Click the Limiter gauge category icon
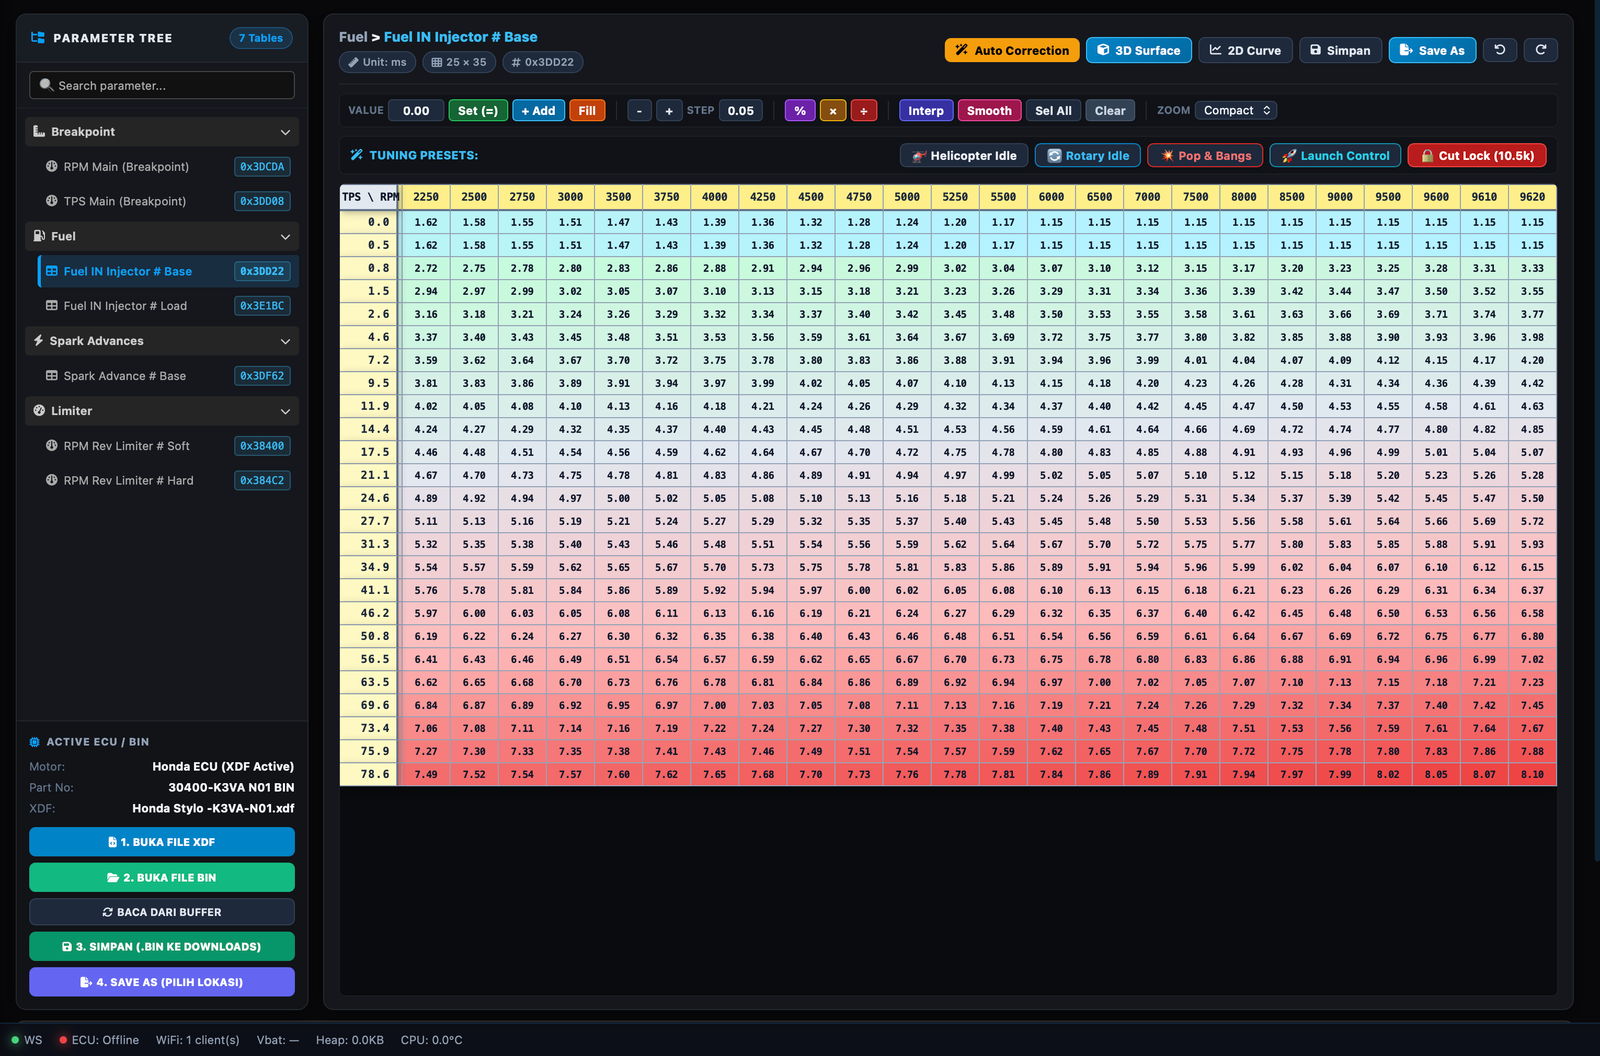This screenshot has height=1056, width=1600. (39, 411)
